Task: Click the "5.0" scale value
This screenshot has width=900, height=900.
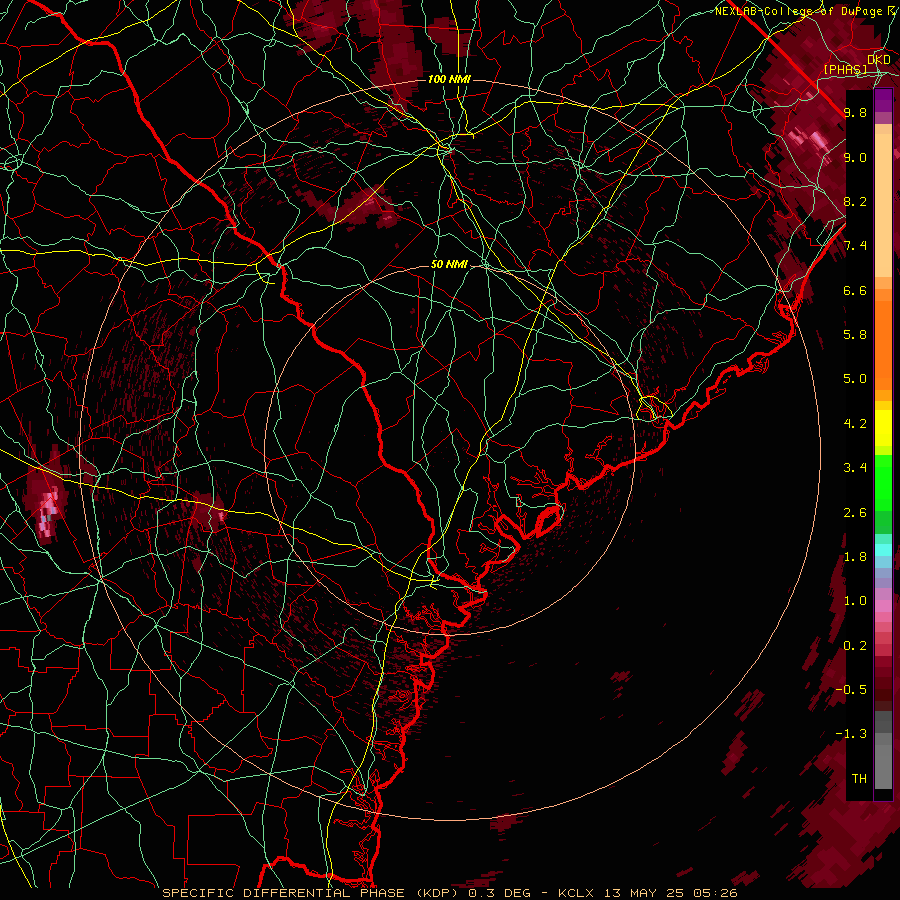Action: pyautogui.click(x=855, y=379)
